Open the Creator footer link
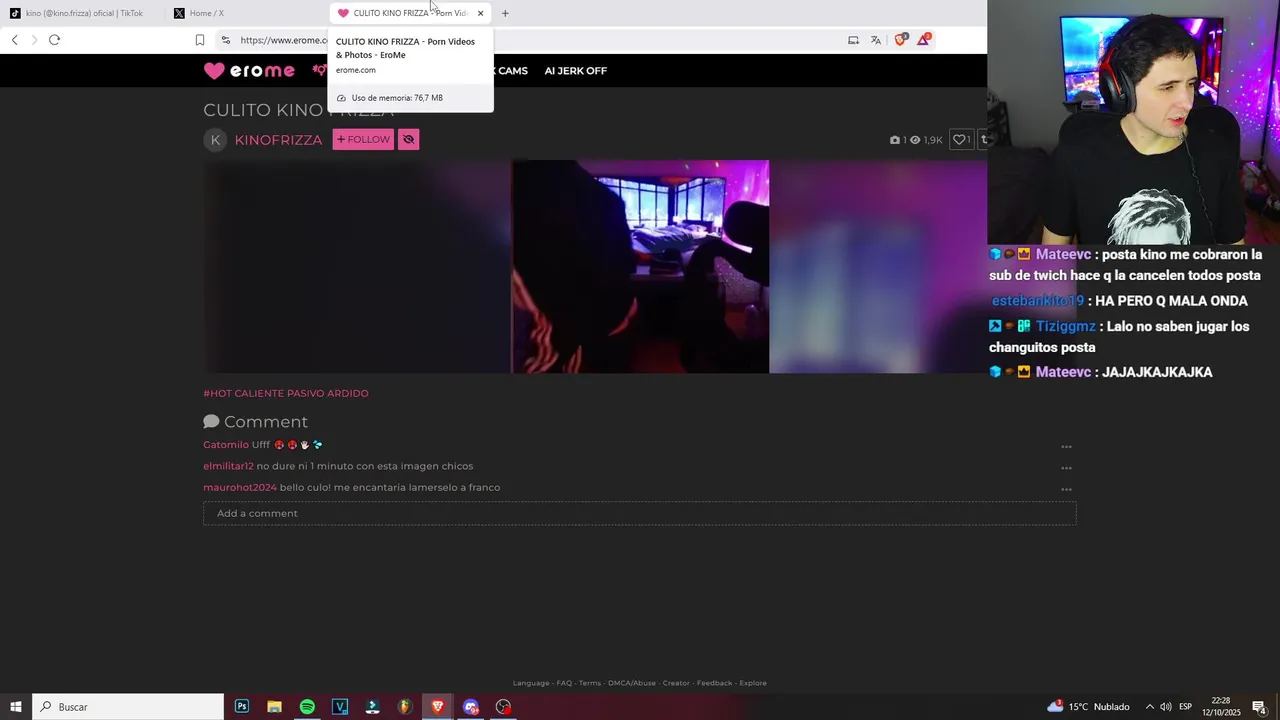The image size is (1280, 720). pos(676,683)
